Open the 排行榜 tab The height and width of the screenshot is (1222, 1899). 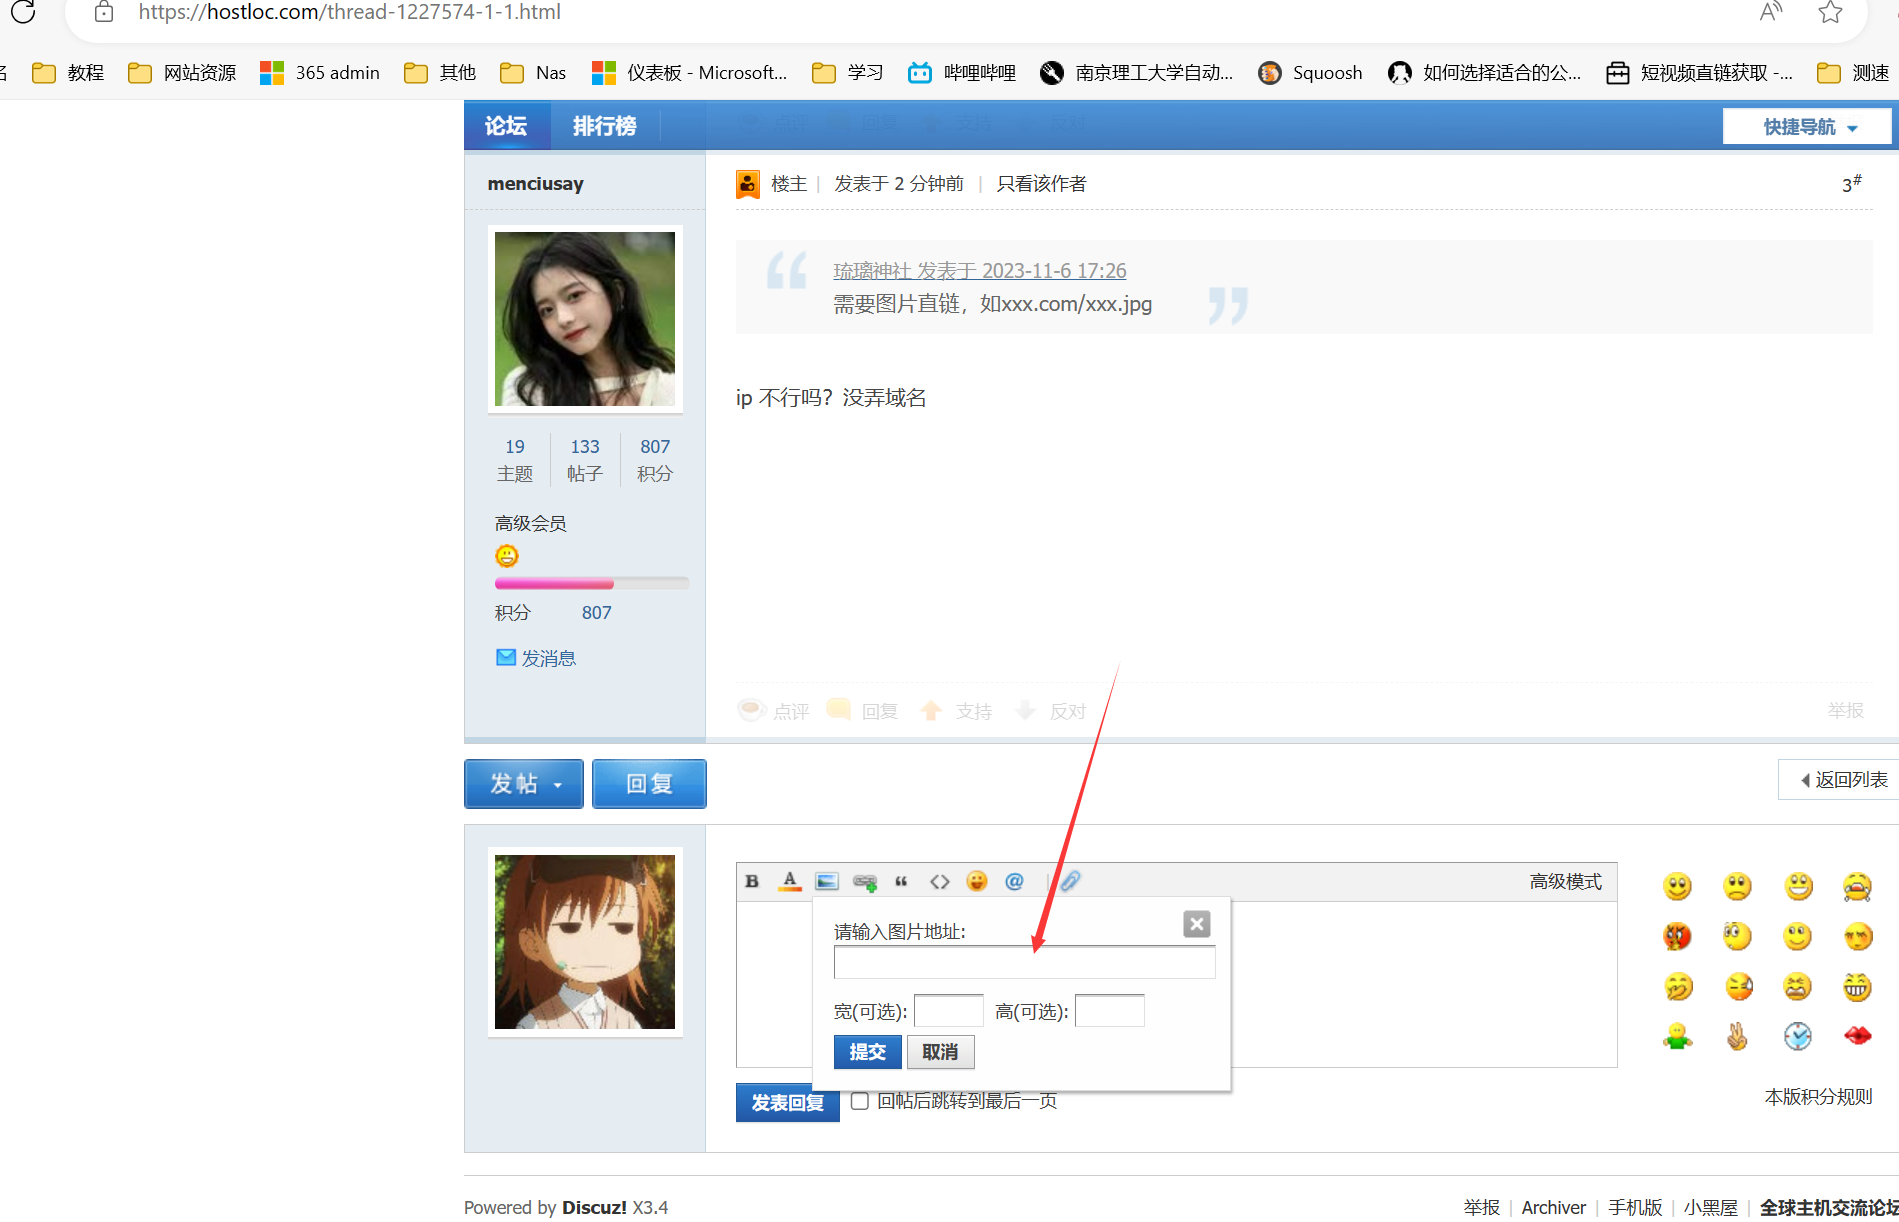[604, 126]
